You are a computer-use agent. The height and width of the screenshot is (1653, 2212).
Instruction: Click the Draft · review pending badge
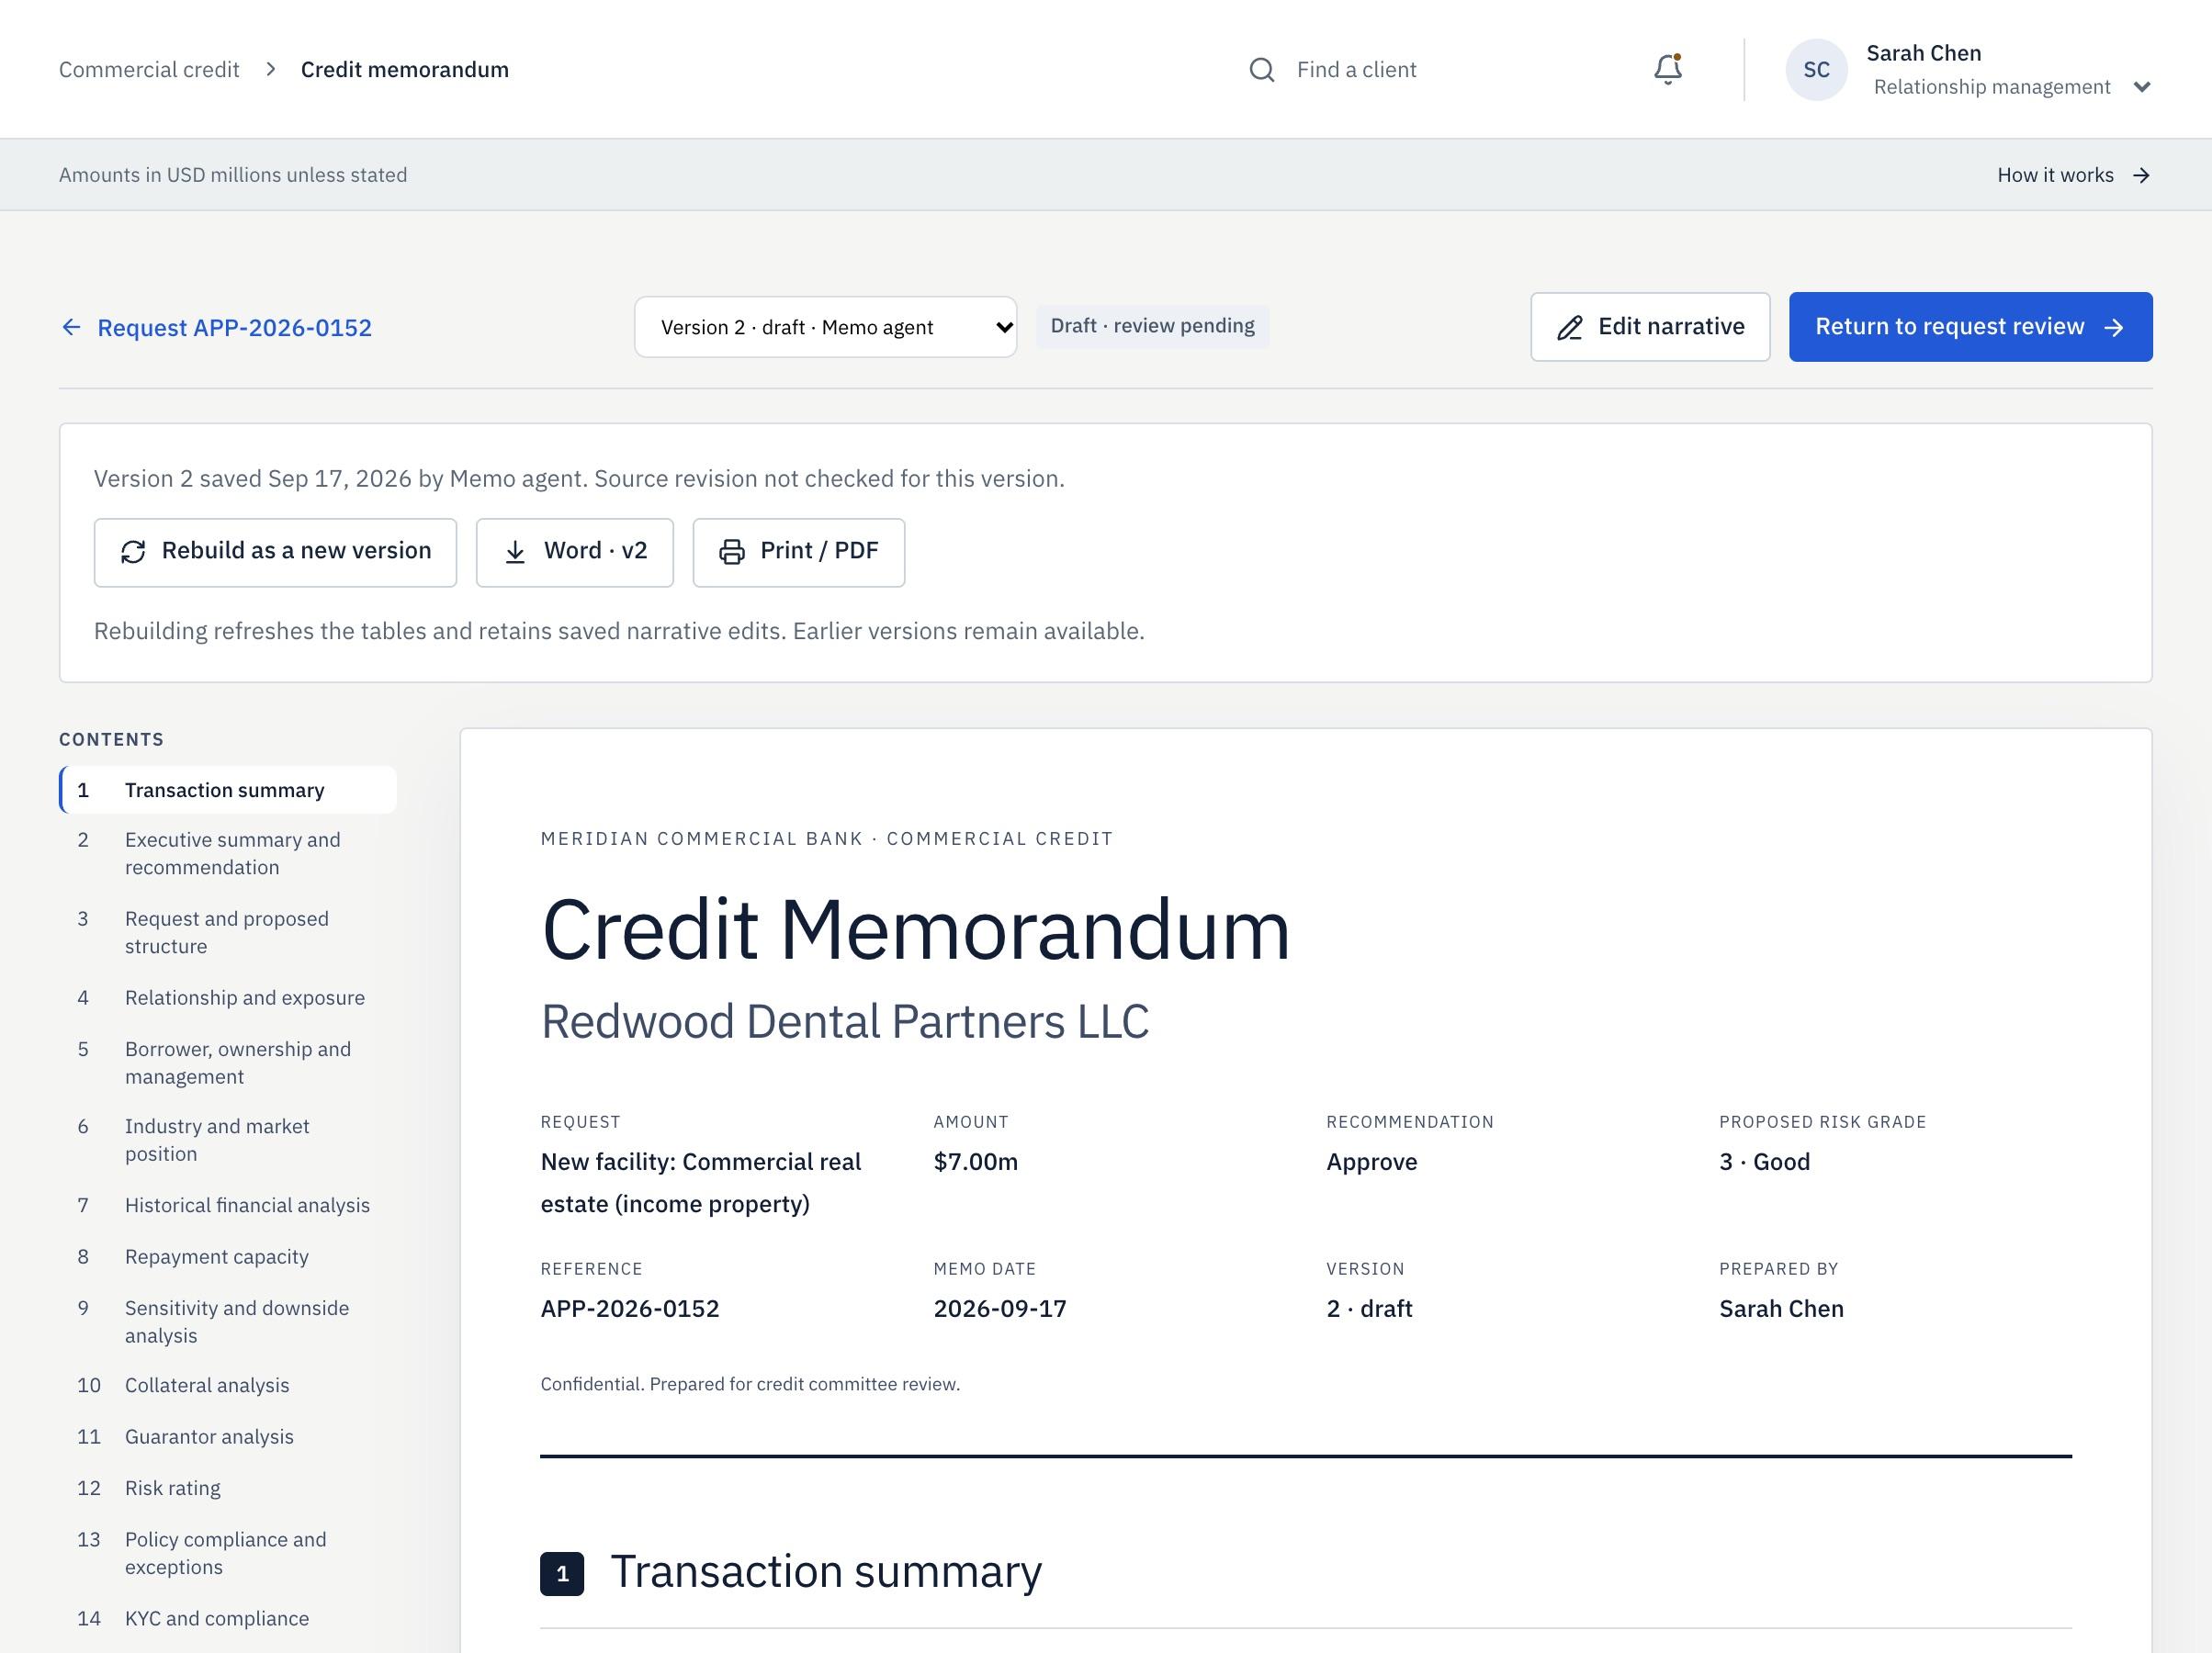point(1152,326)
